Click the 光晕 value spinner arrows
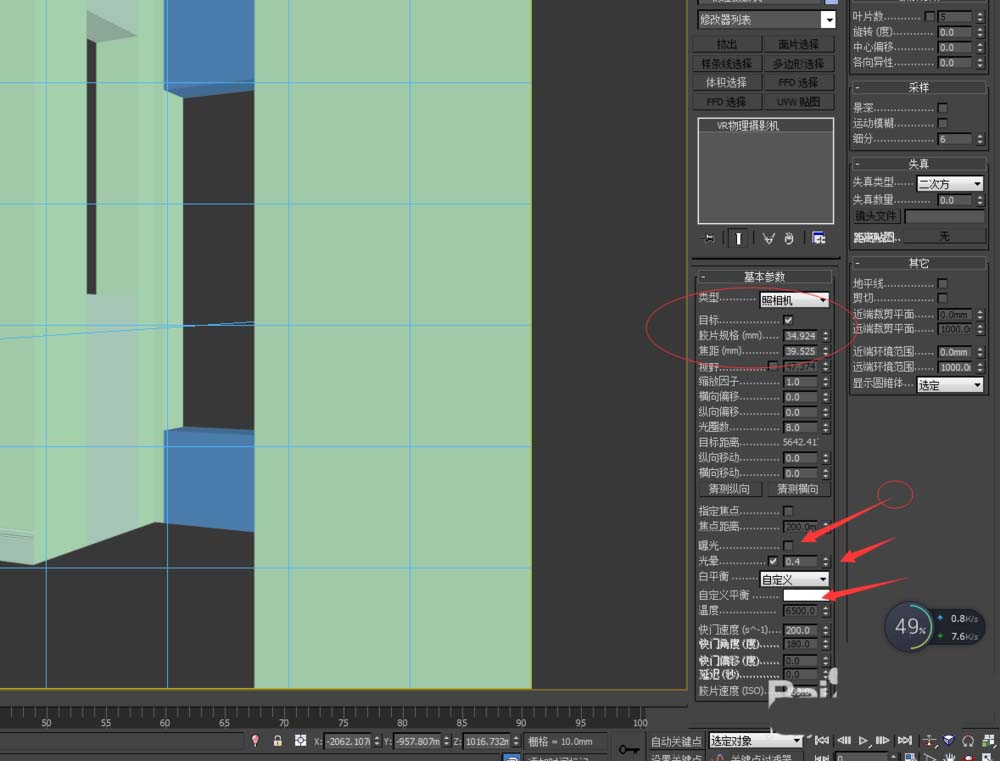Image resolution: width=1000 pixels, height=761 pixels. 825,561
